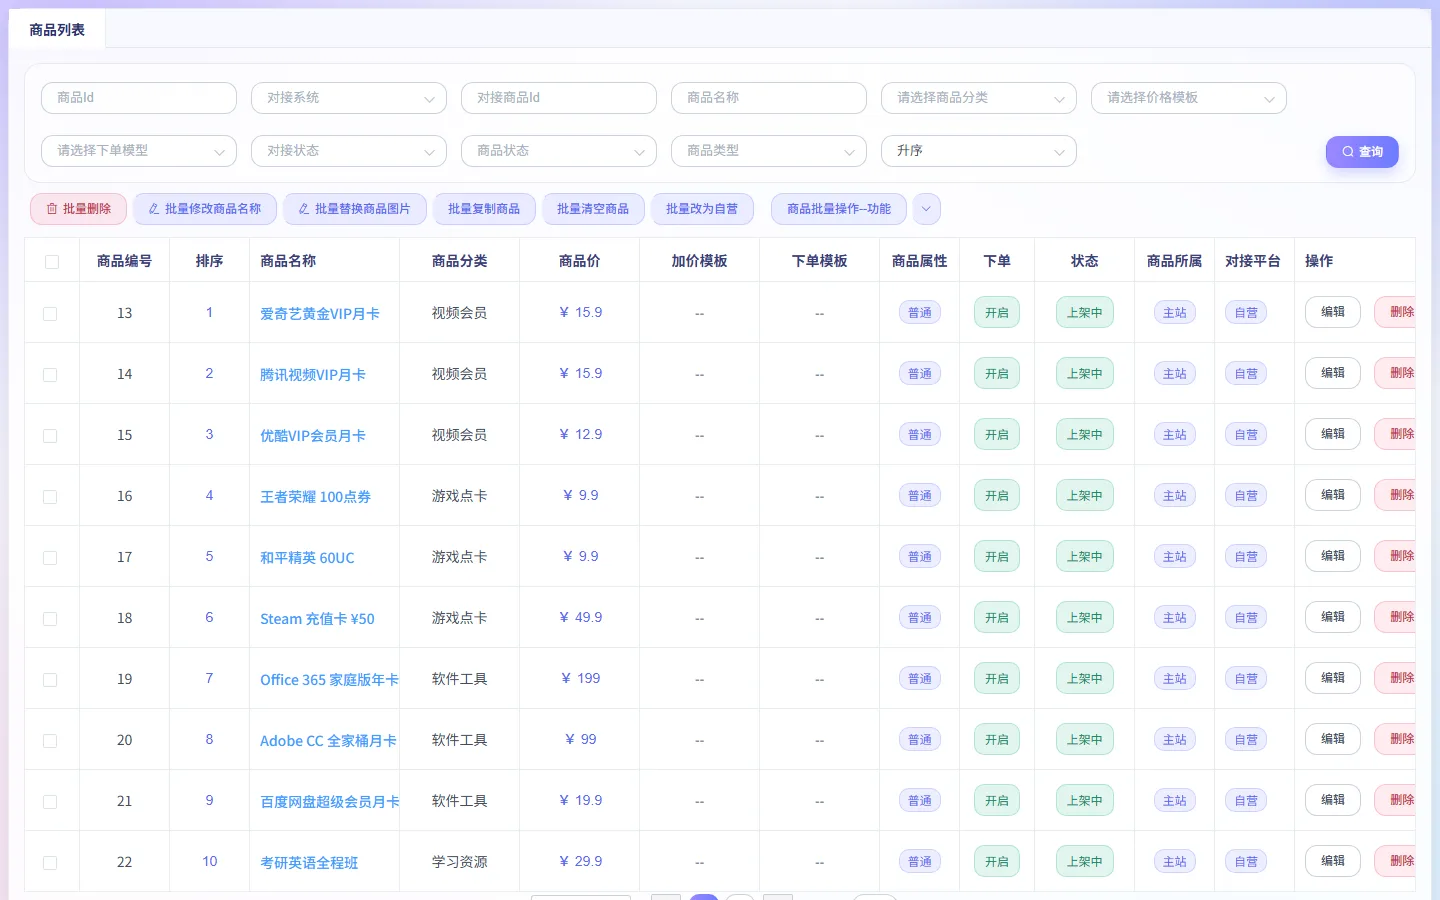Image resolution: width=1440 pixels, height=900 pixels.
Task: Click the 上架中 status tag for 爱奇艺黄金VIP月卡
Action: pos(1084,313)
